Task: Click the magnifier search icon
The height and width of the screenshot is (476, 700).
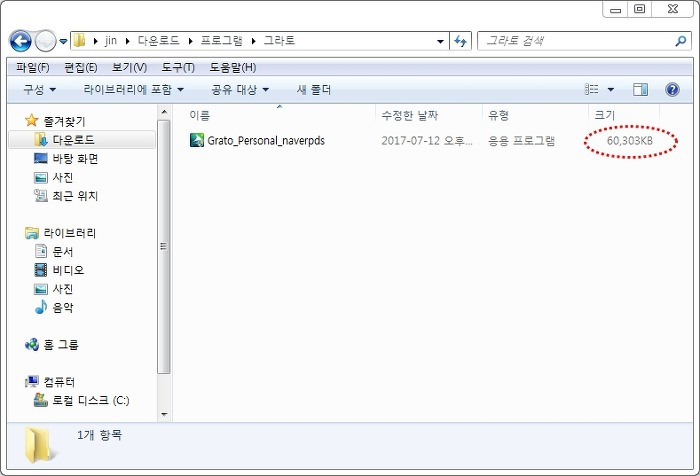Action: click(x=681, y=41)
